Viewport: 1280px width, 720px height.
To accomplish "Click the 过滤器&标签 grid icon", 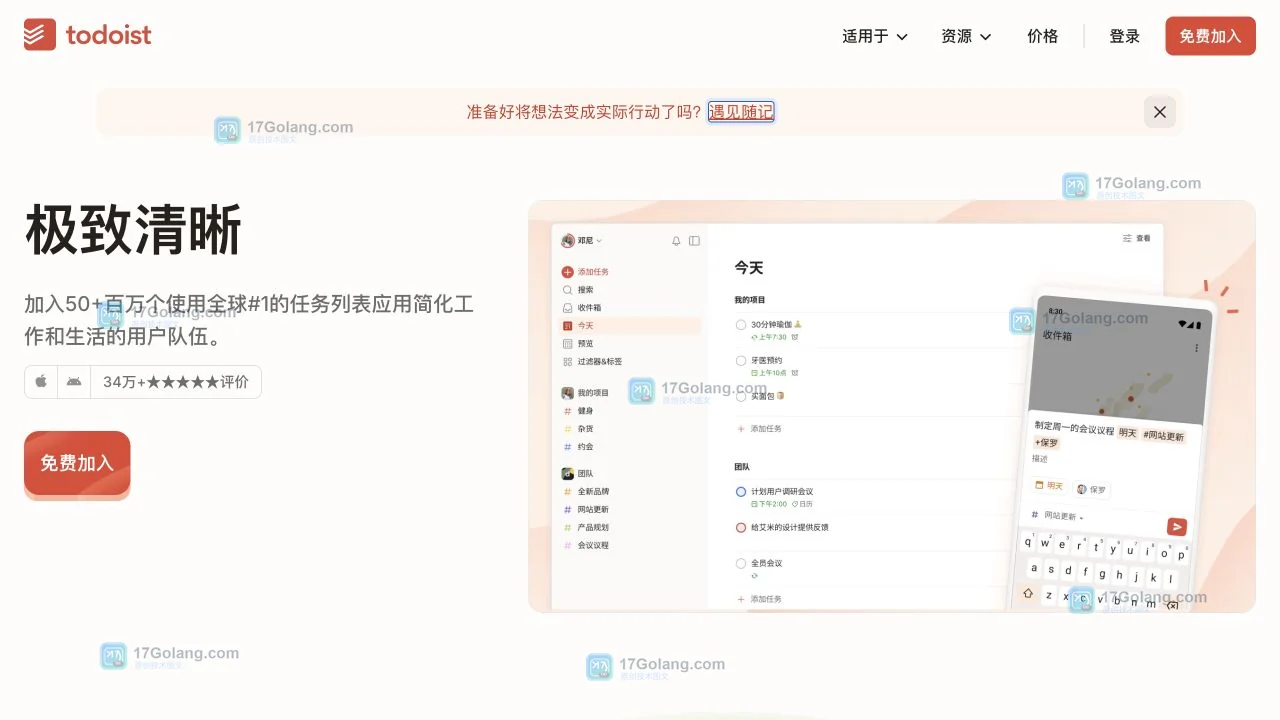I will (x=568, y=362).
